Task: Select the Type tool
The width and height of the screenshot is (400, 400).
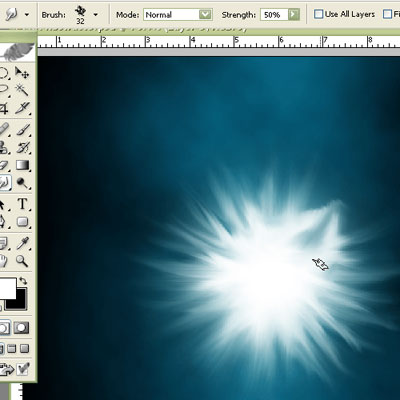Action: click(x=22, y=204)
